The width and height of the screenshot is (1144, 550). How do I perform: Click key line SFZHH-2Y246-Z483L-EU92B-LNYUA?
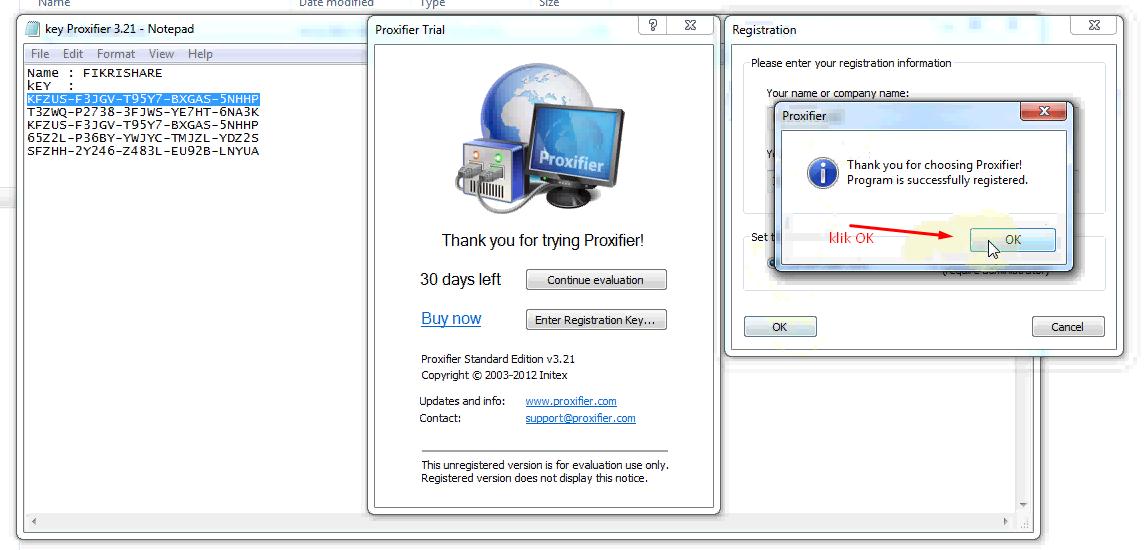click(143, 151)
